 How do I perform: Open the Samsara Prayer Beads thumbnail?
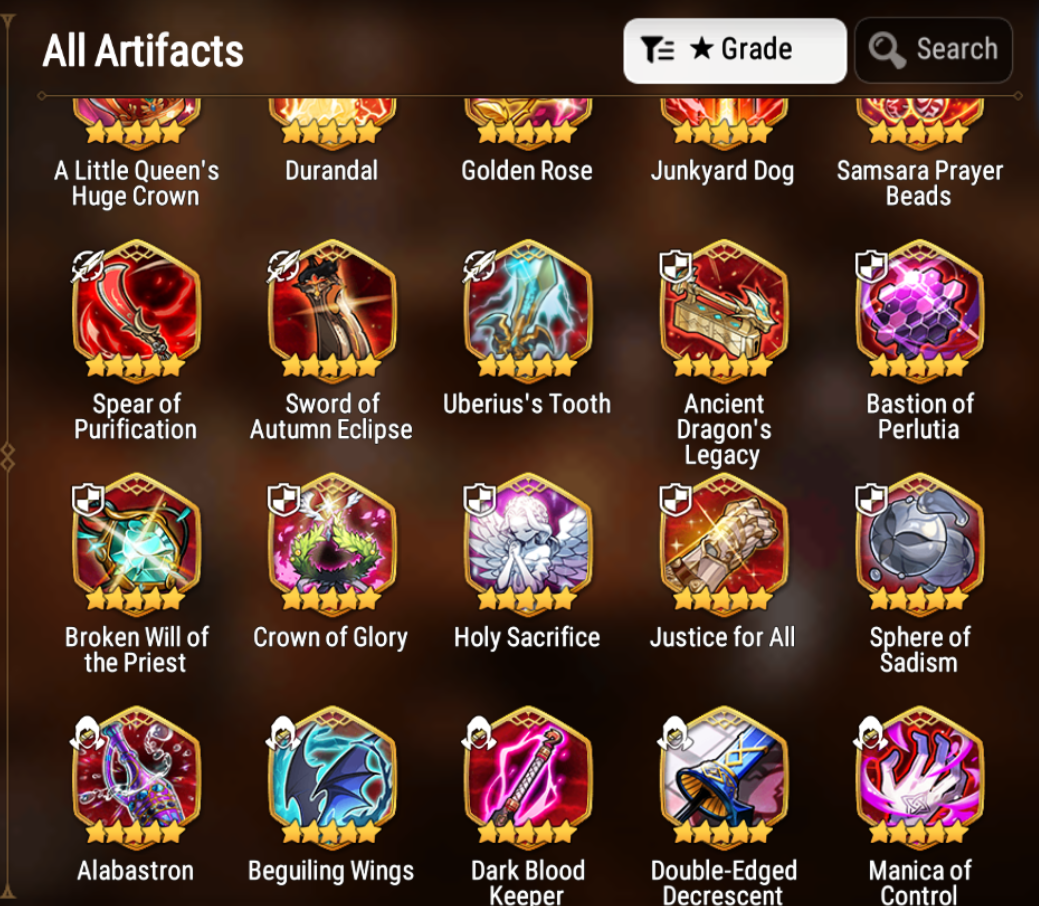[x=919, y=123]
